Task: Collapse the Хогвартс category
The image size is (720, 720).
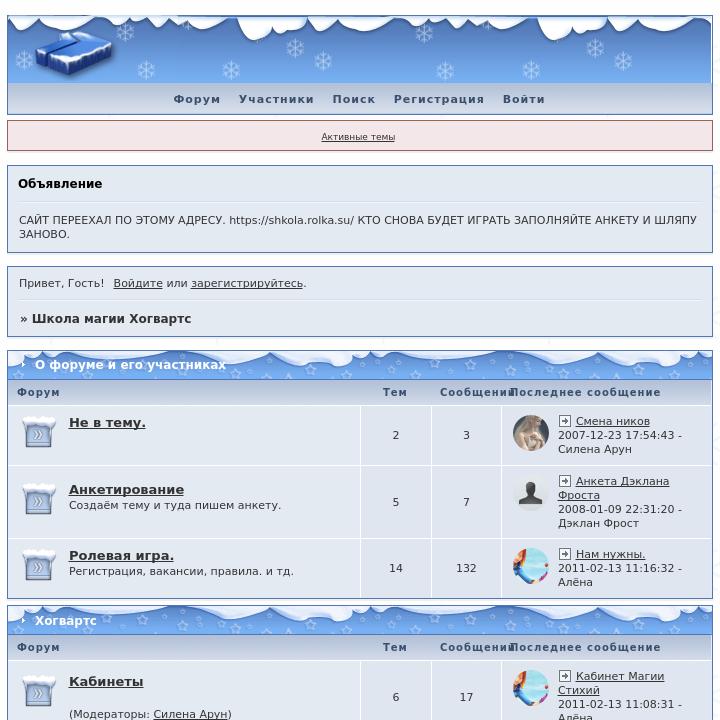Action: (x=23, y=620)
